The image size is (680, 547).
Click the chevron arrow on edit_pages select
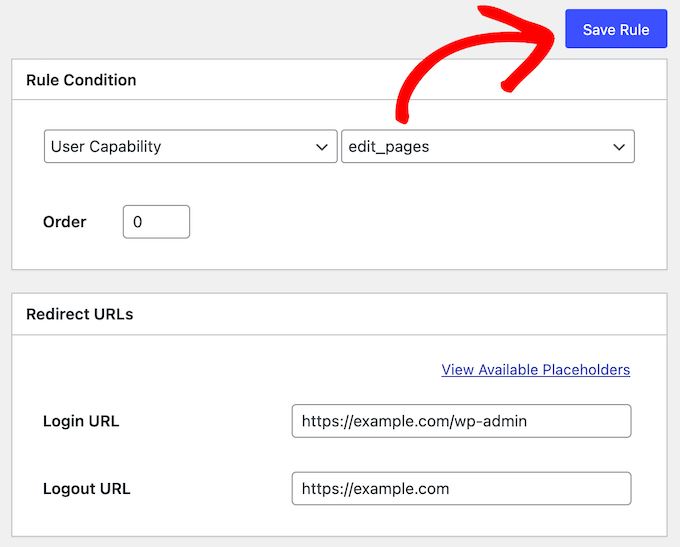619,147
